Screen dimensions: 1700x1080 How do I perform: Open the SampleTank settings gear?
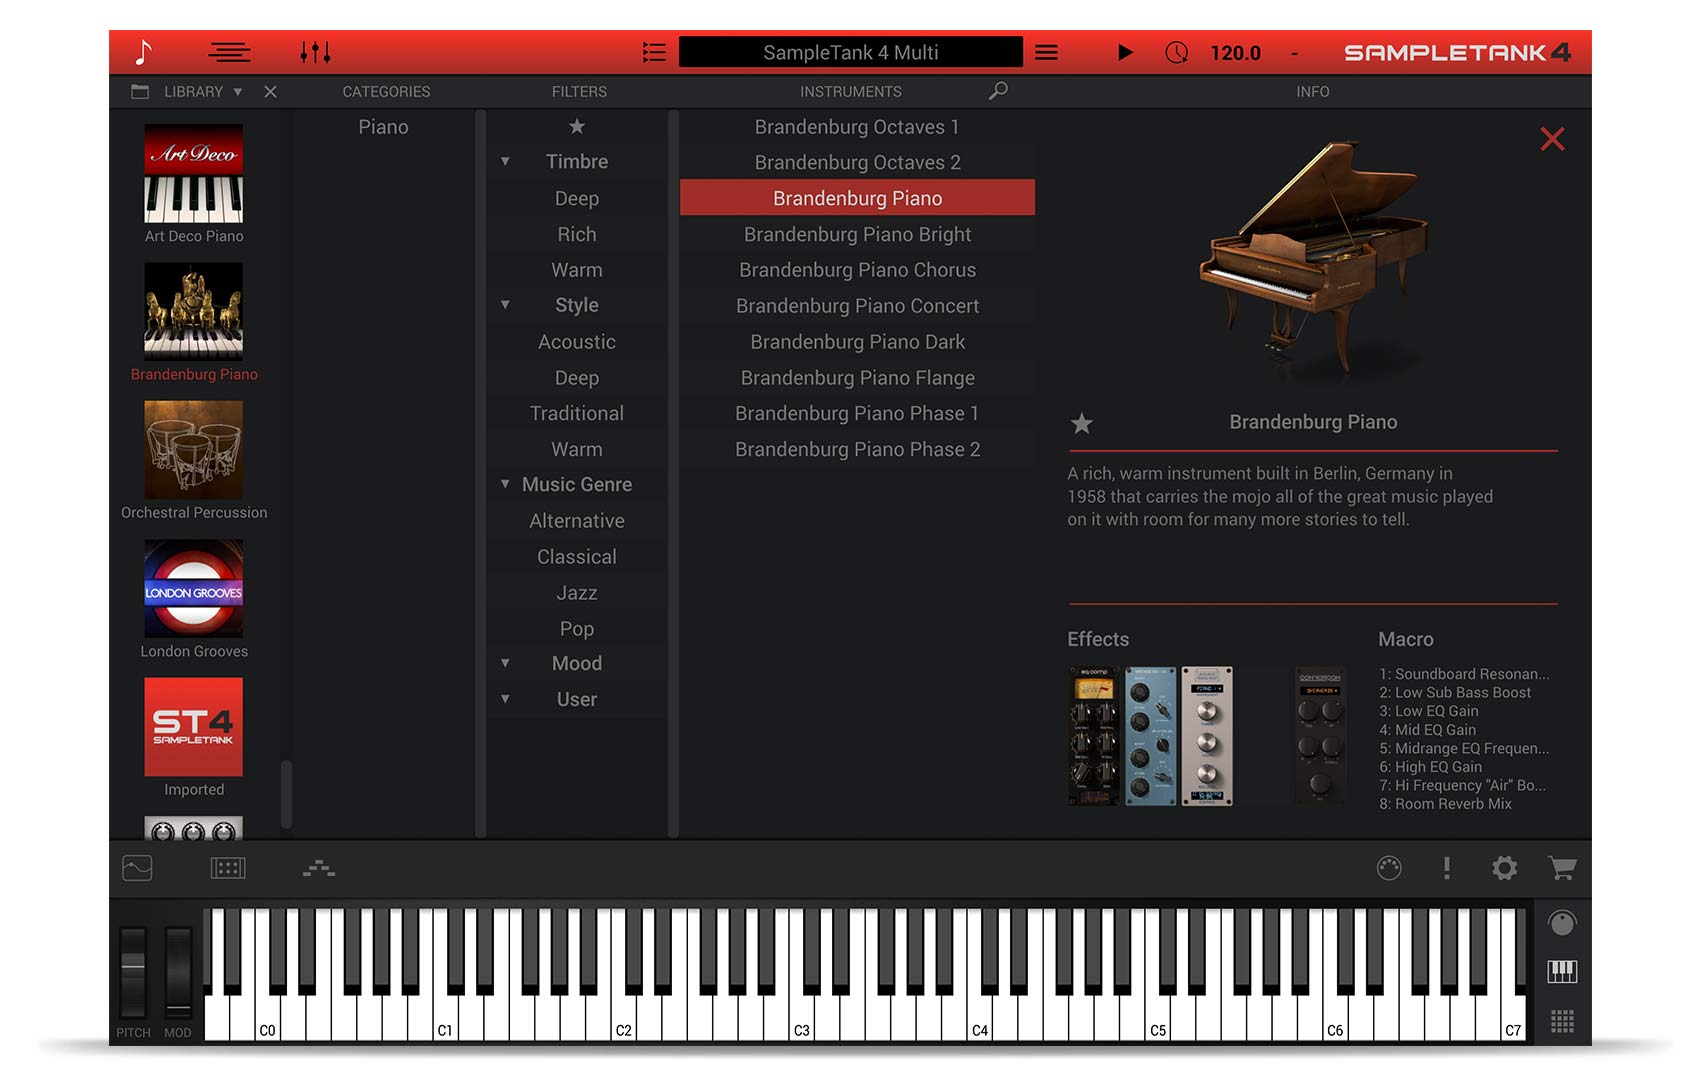[1504, 869]
